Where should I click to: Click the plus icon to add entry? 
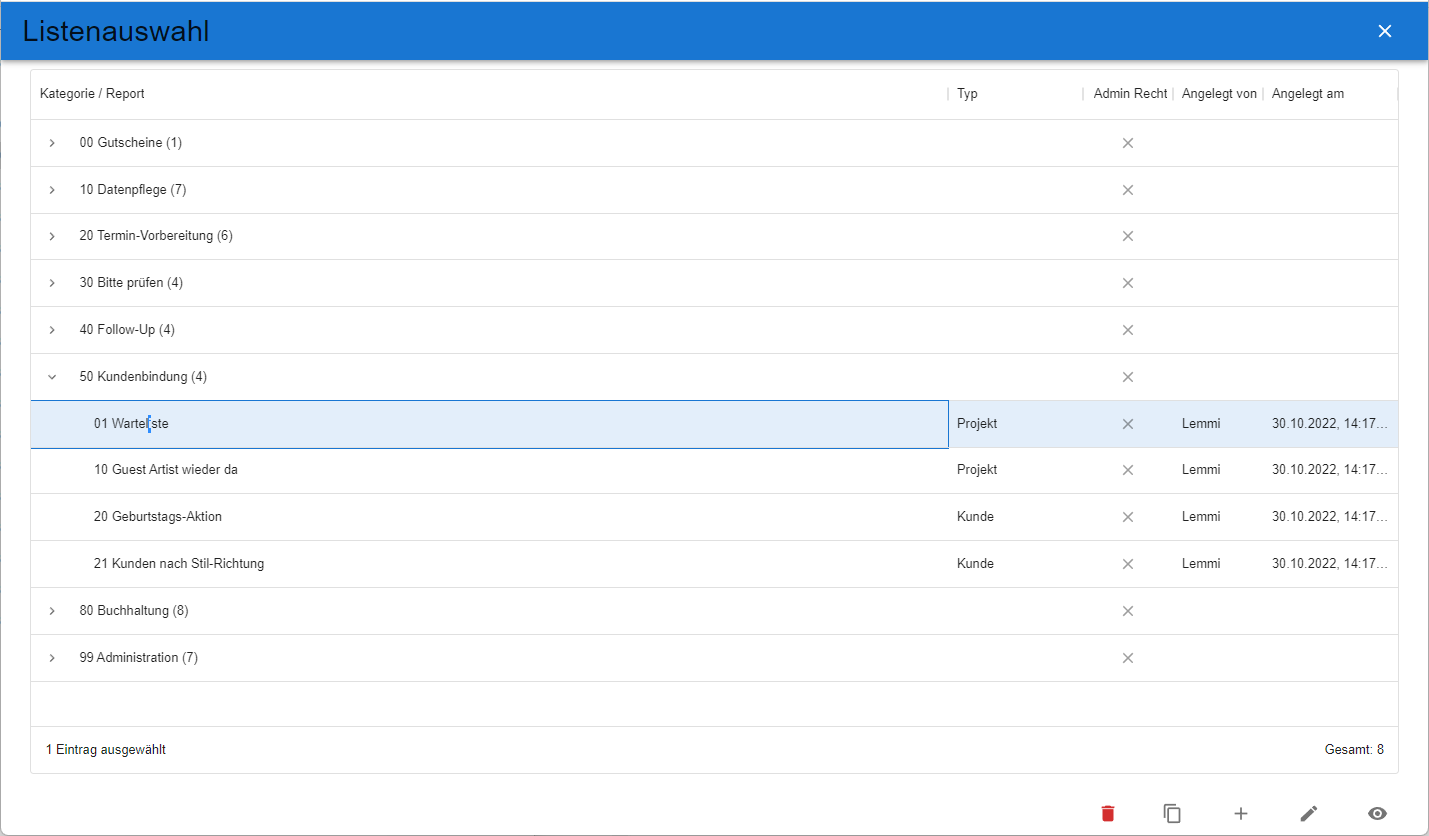point(1241,813)
